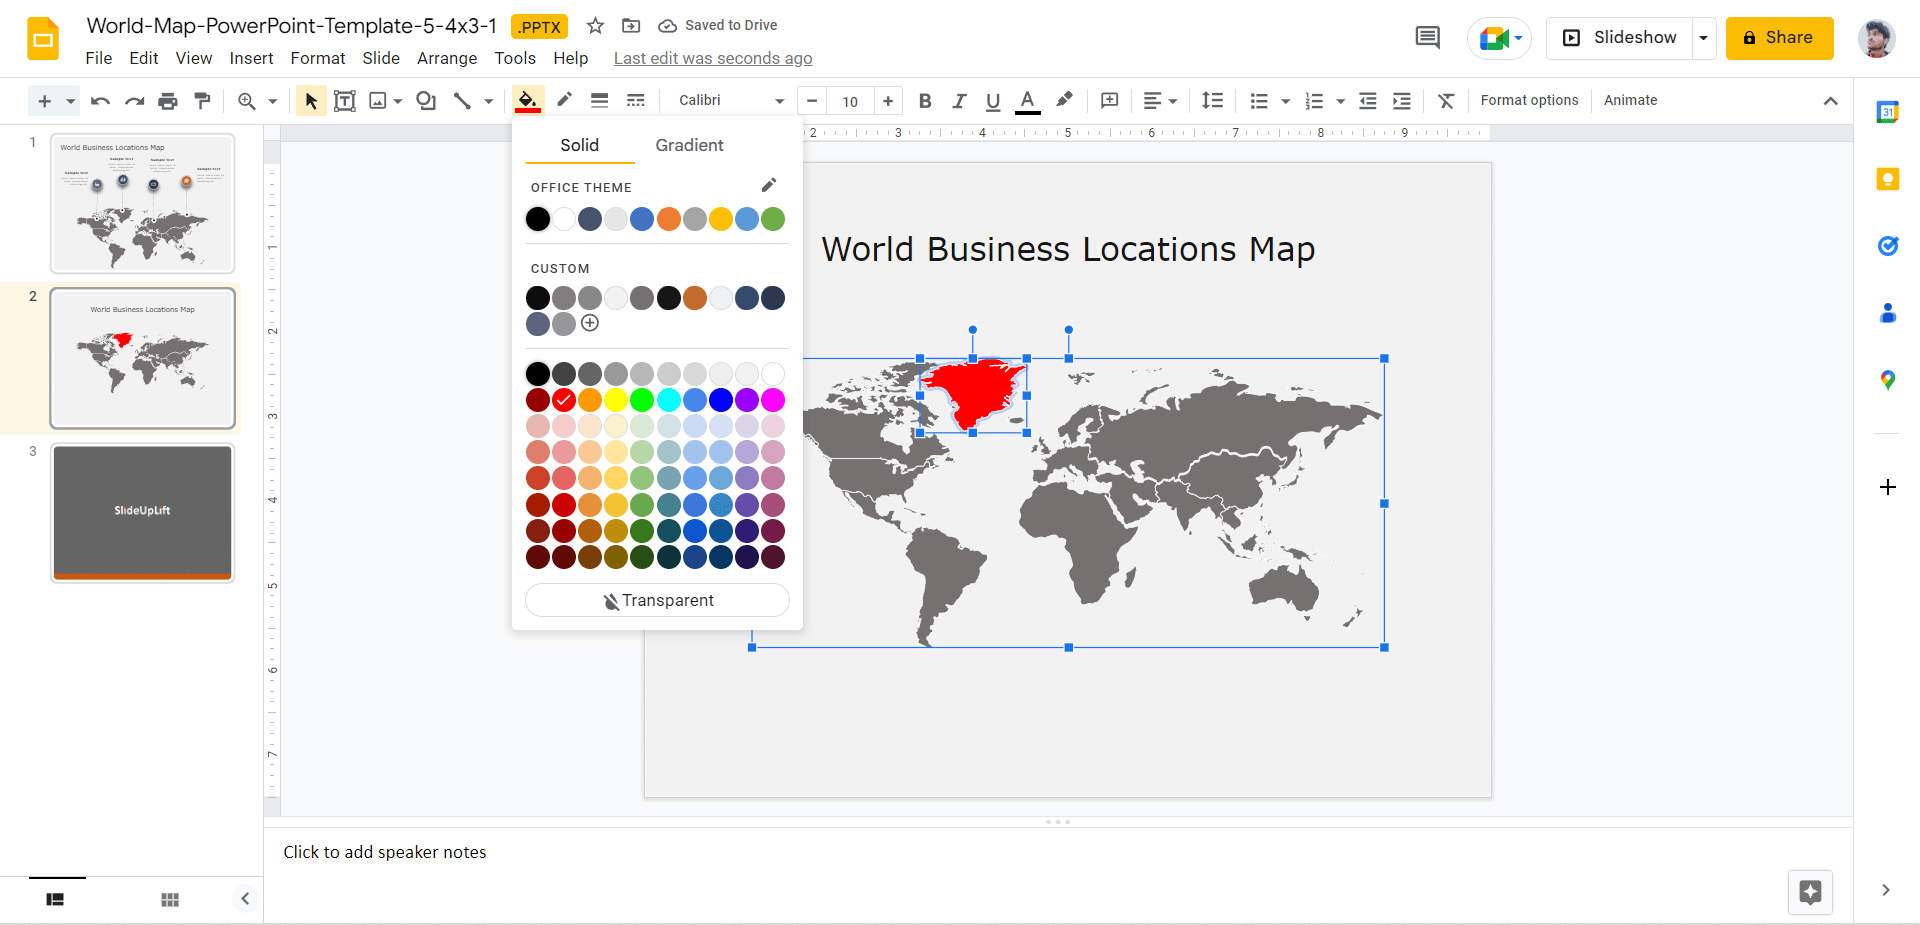Image resolution: width=1920 pixels, height=925 pixels.
Task: Open the border color tool
Action: [x=563, y=100]
